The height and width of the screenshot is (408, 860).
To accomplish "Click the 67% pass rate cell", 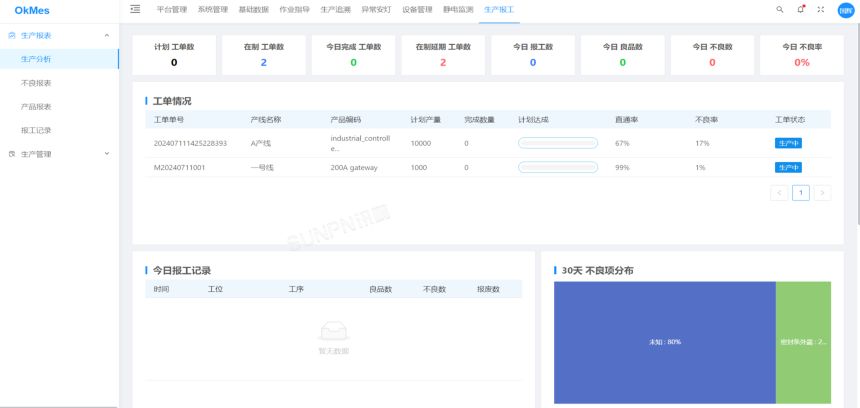I will [622, 143].
